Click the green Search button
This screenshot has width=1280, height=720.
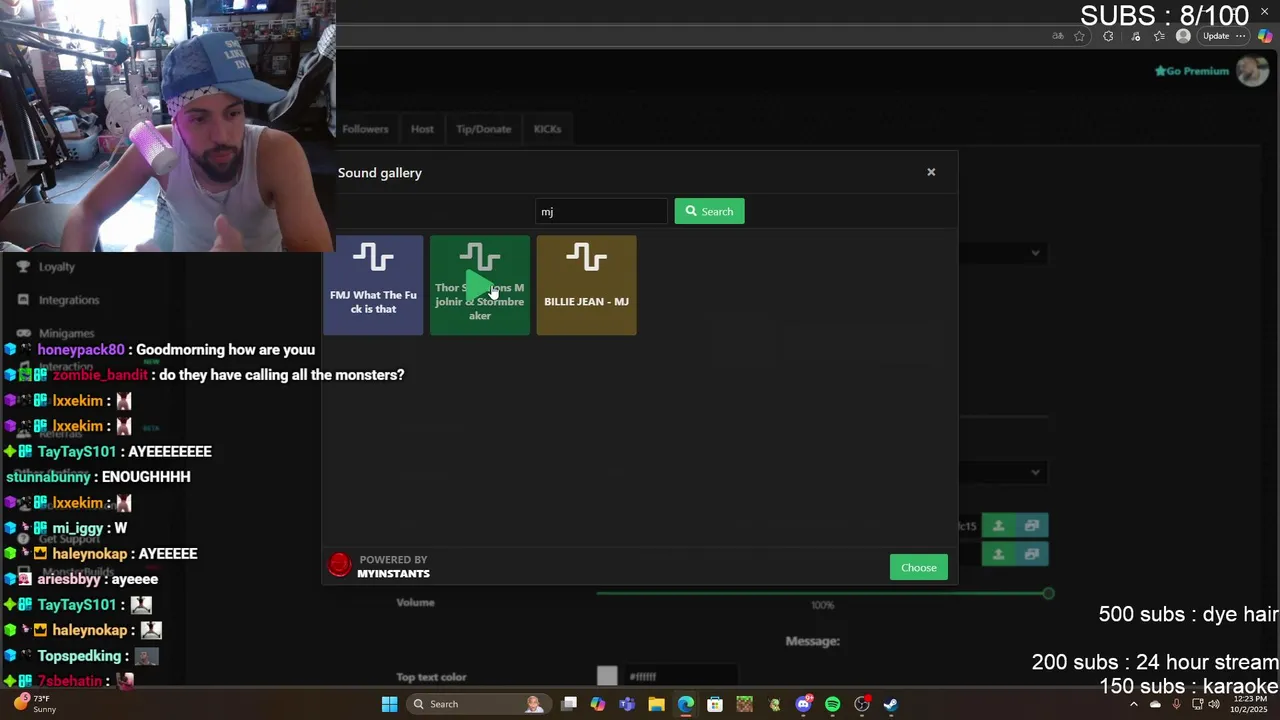(x=709, y=211)
